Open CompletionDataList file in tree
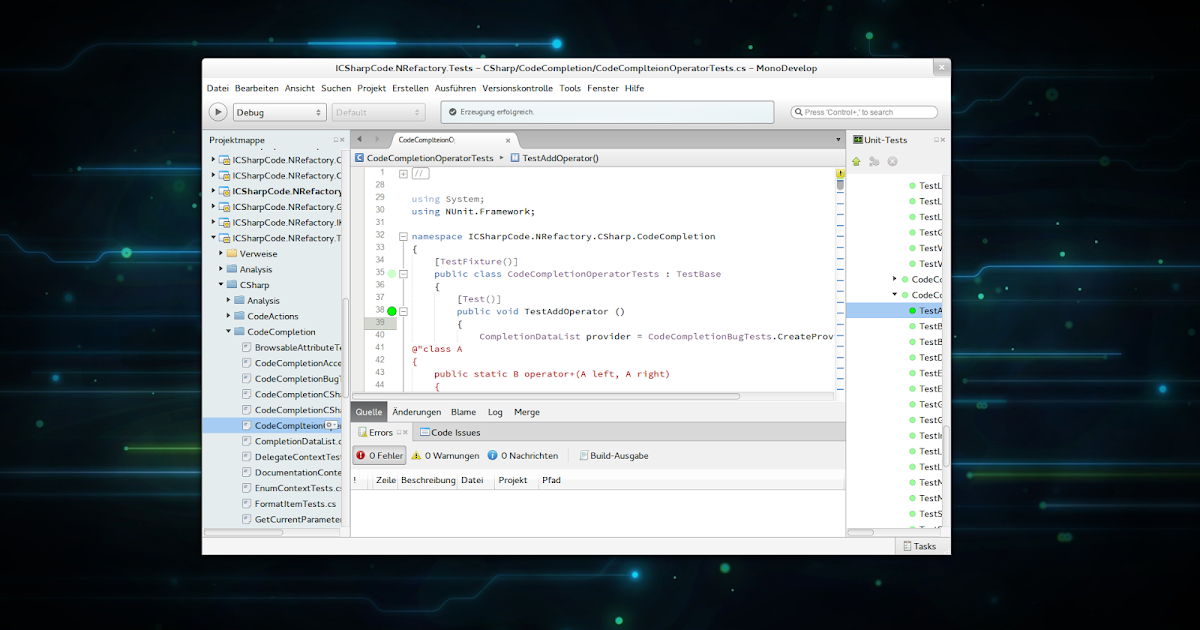Image resolution: width=1200 pixels, height=630 pixels. point(292,441)
